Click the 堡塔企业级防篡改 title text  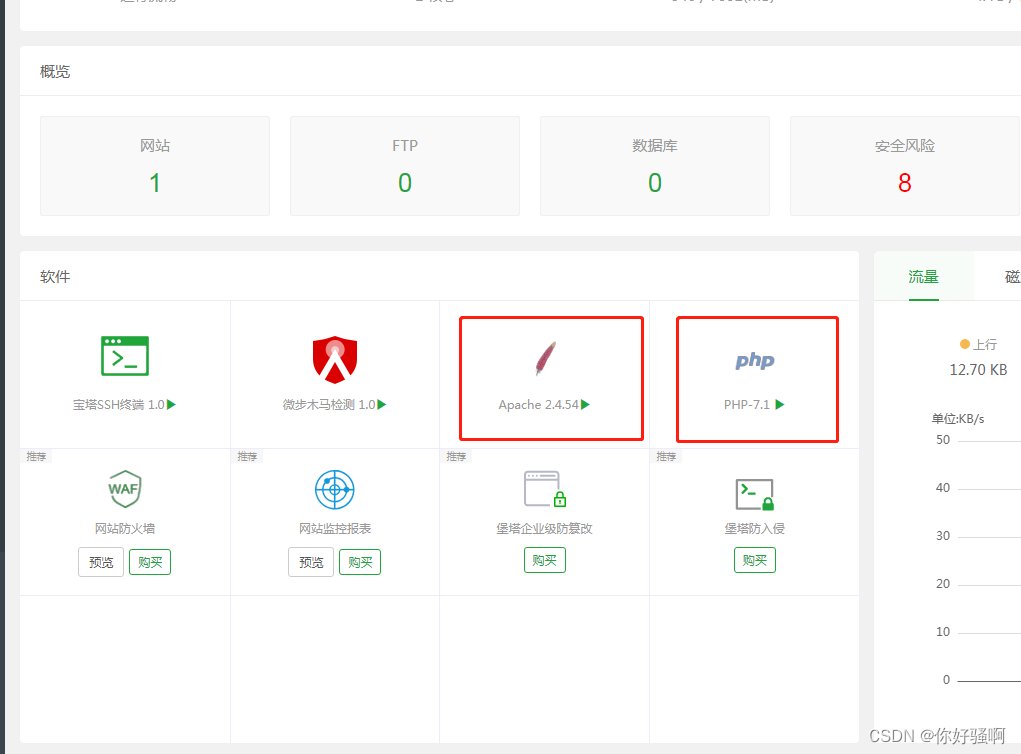point(544,528)
